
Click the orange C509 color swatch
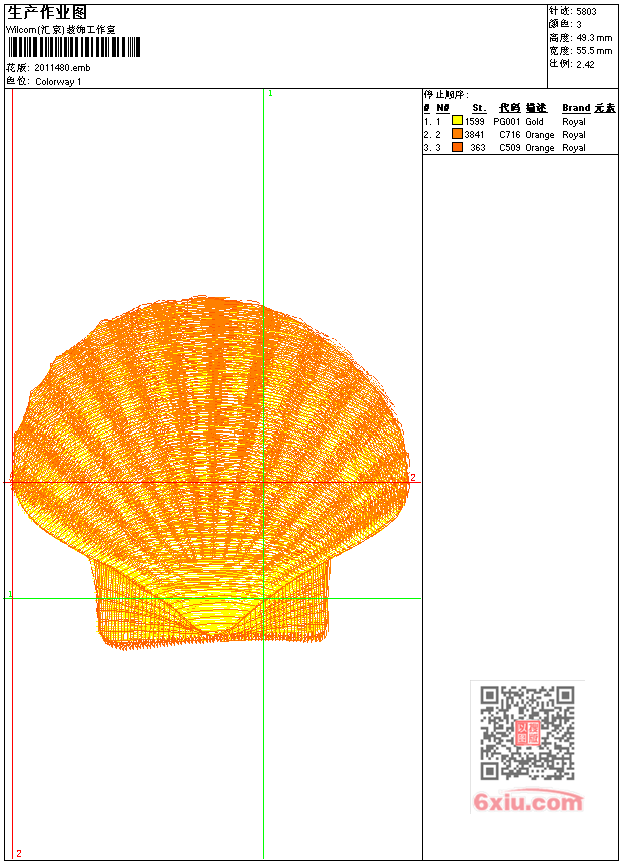click(457, 147)
